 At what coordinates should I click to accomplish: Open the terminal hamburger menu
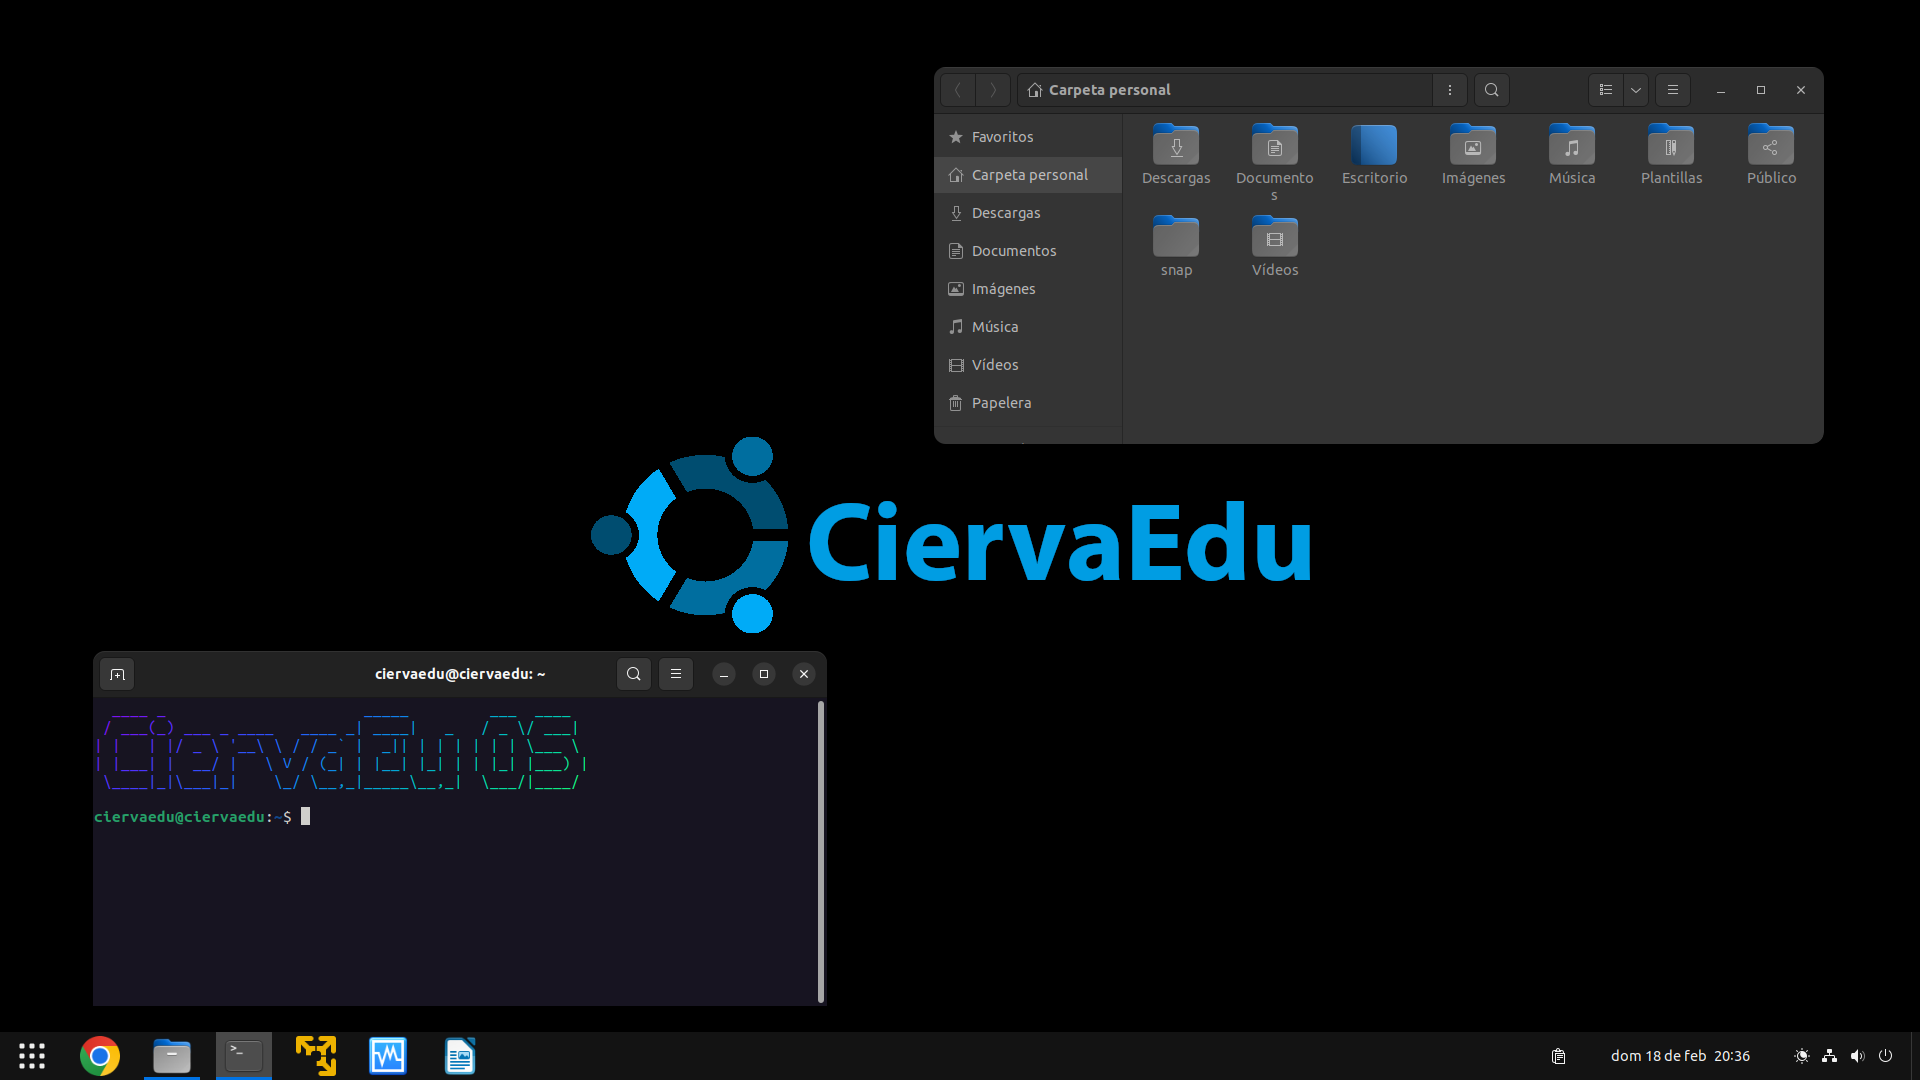click(676, 674)
